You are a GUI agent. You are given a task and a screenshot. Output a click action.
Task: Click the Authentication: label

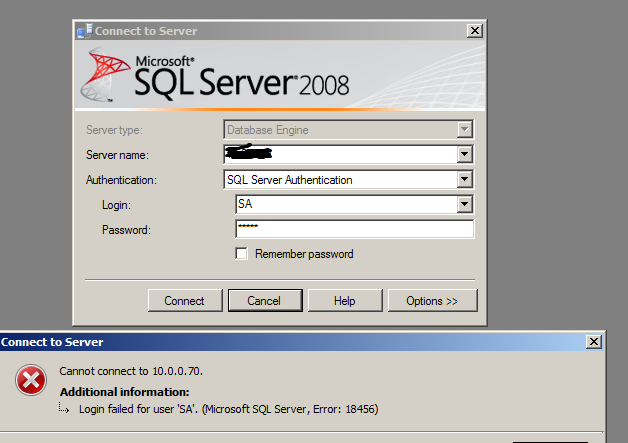coord(121,180)
